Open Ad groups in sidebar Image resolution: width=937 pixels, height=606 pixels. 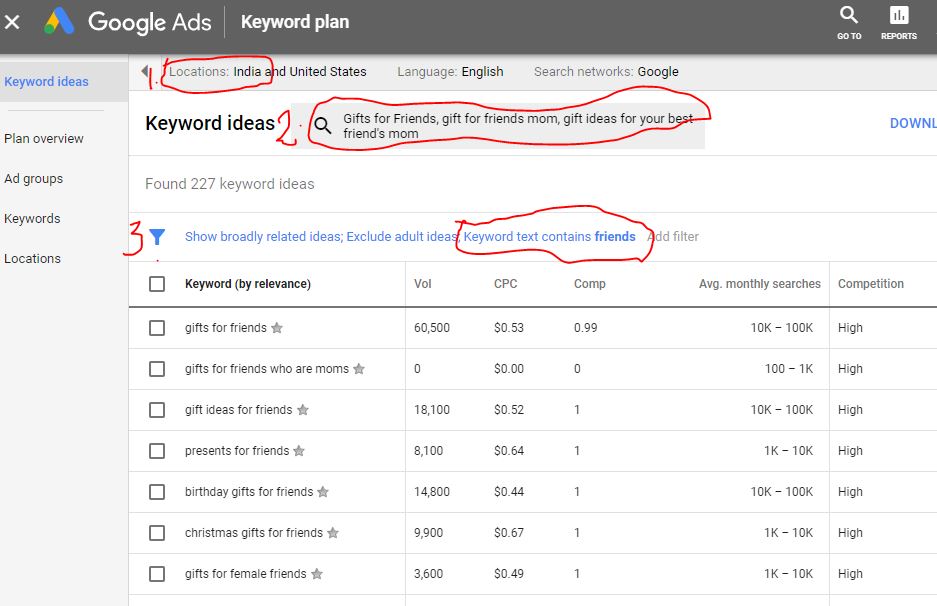point(33,179)
